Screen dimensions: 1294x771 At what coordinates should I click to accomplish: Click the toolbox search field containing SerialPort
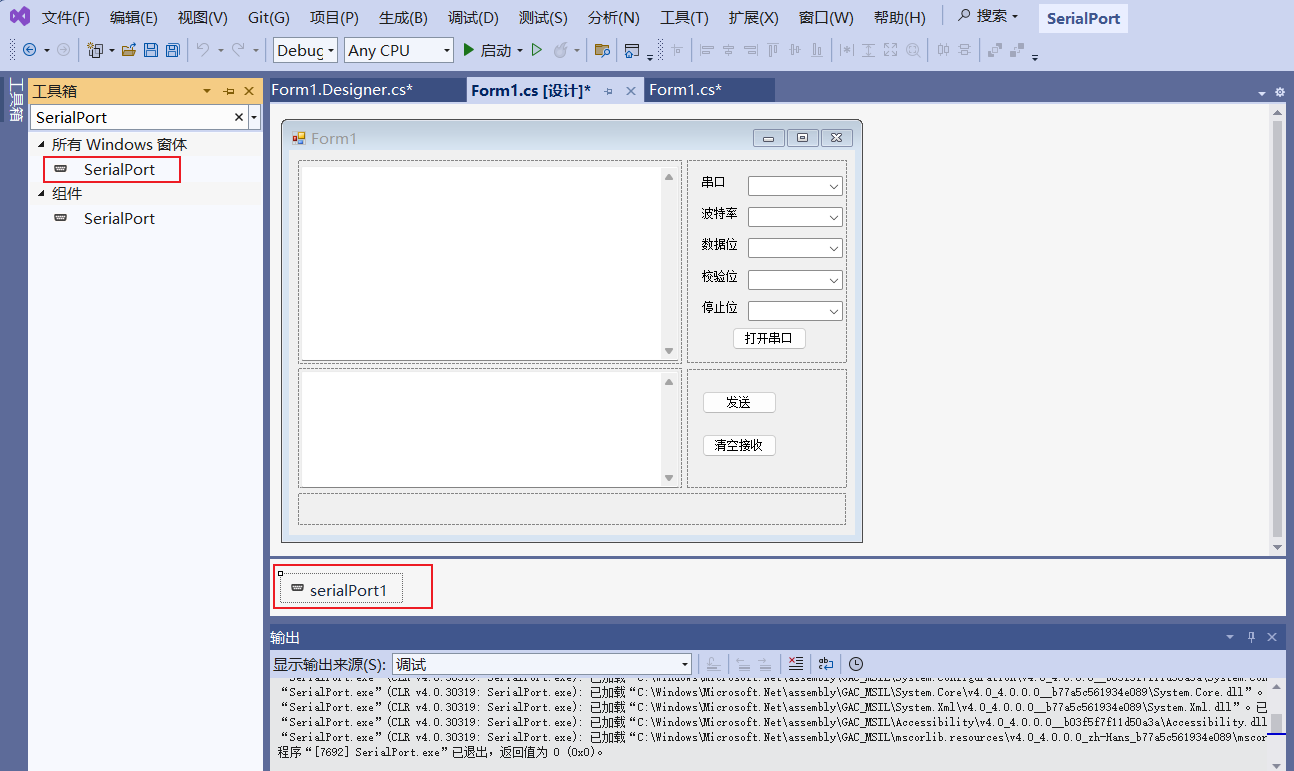click(x=132, y=117)
